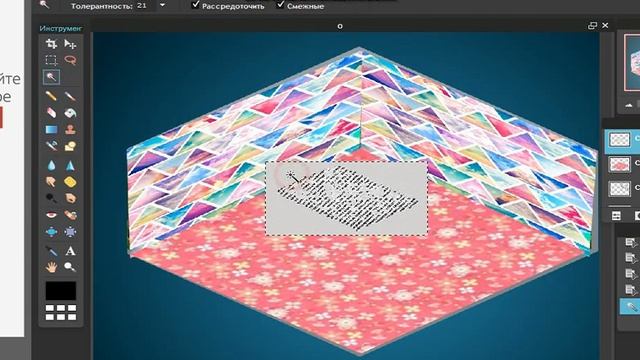Viewport: 640px width, 360px height.
Task: Select the Lasso tool
Action: pos(70,60)
